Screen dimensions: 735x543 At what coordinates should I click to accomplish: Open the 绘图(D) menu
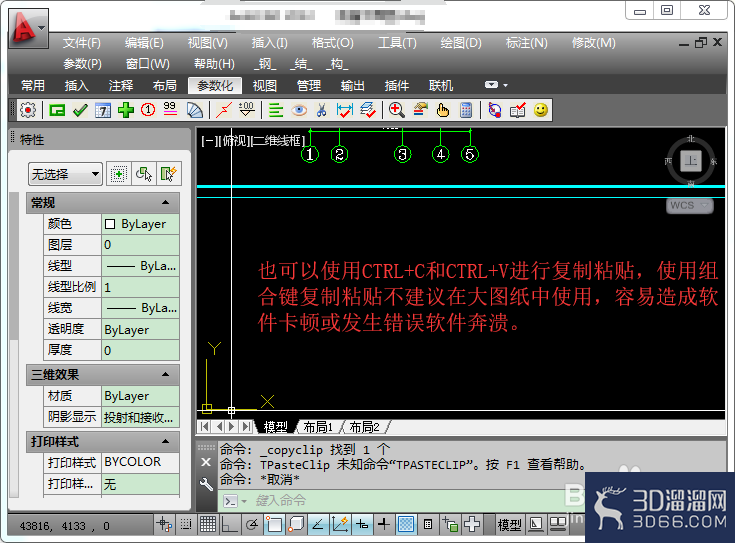coord(461,43)
